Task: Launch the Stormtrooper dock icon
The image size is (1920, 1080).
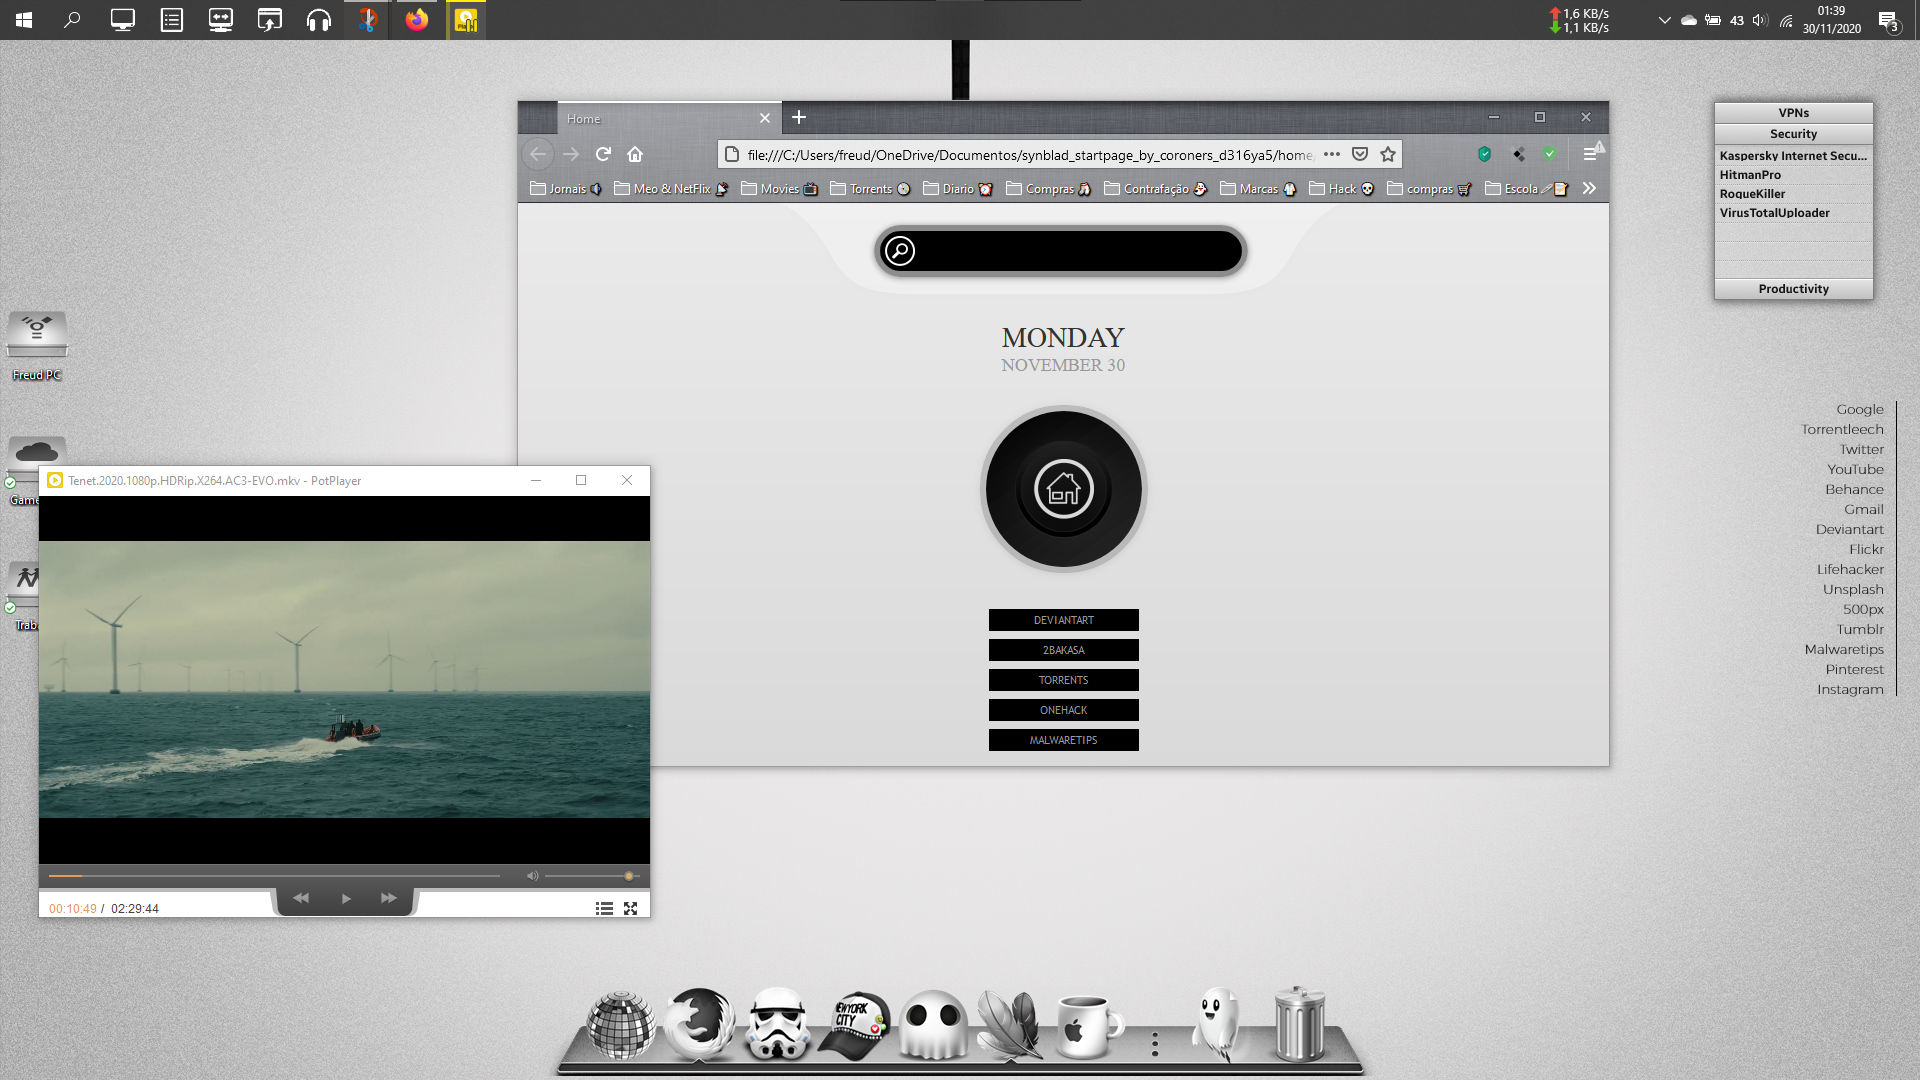Action: 778,1024
